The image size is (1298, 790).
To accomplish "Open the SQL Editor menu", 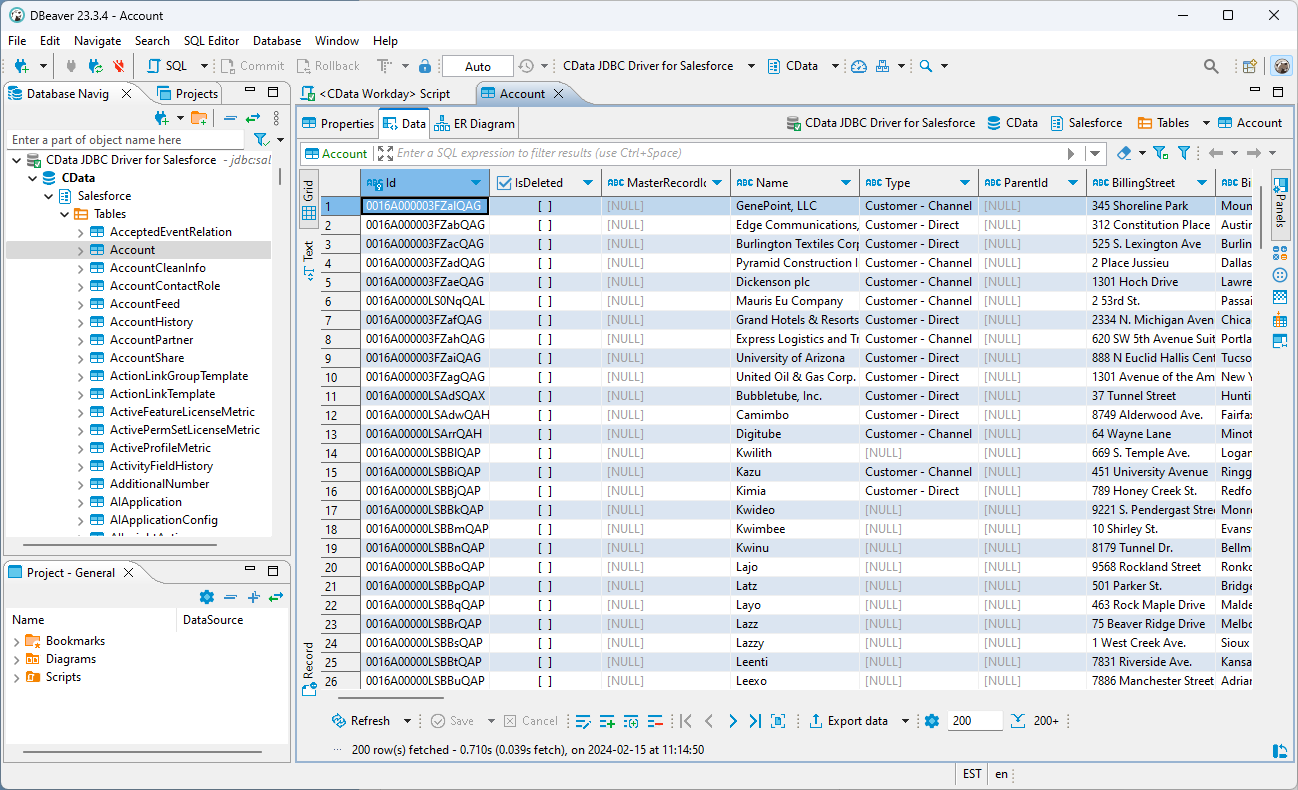I will coord(211,41).
